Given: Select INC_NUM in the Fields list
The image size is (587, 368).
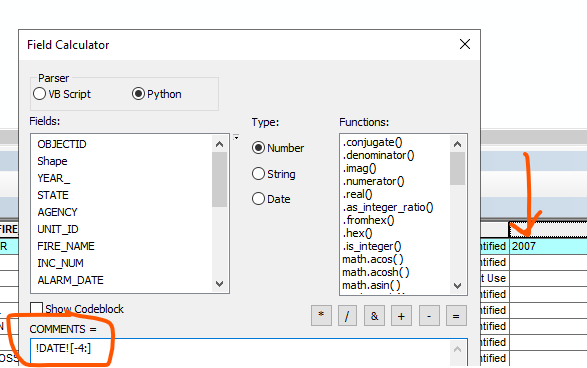Looking at the screenshot, I should coord(60,263).
